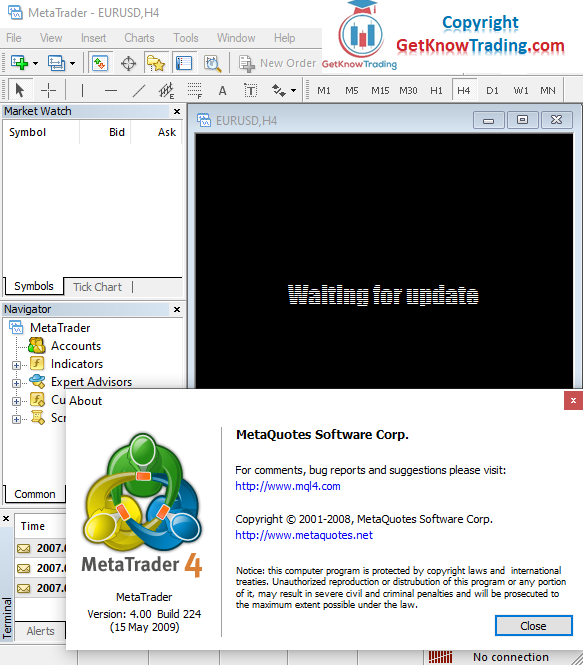The width and height of the screenshot is (583, 667).
Task: Switch to the Tick Chart tab
Action: click(x=97, y=287)
